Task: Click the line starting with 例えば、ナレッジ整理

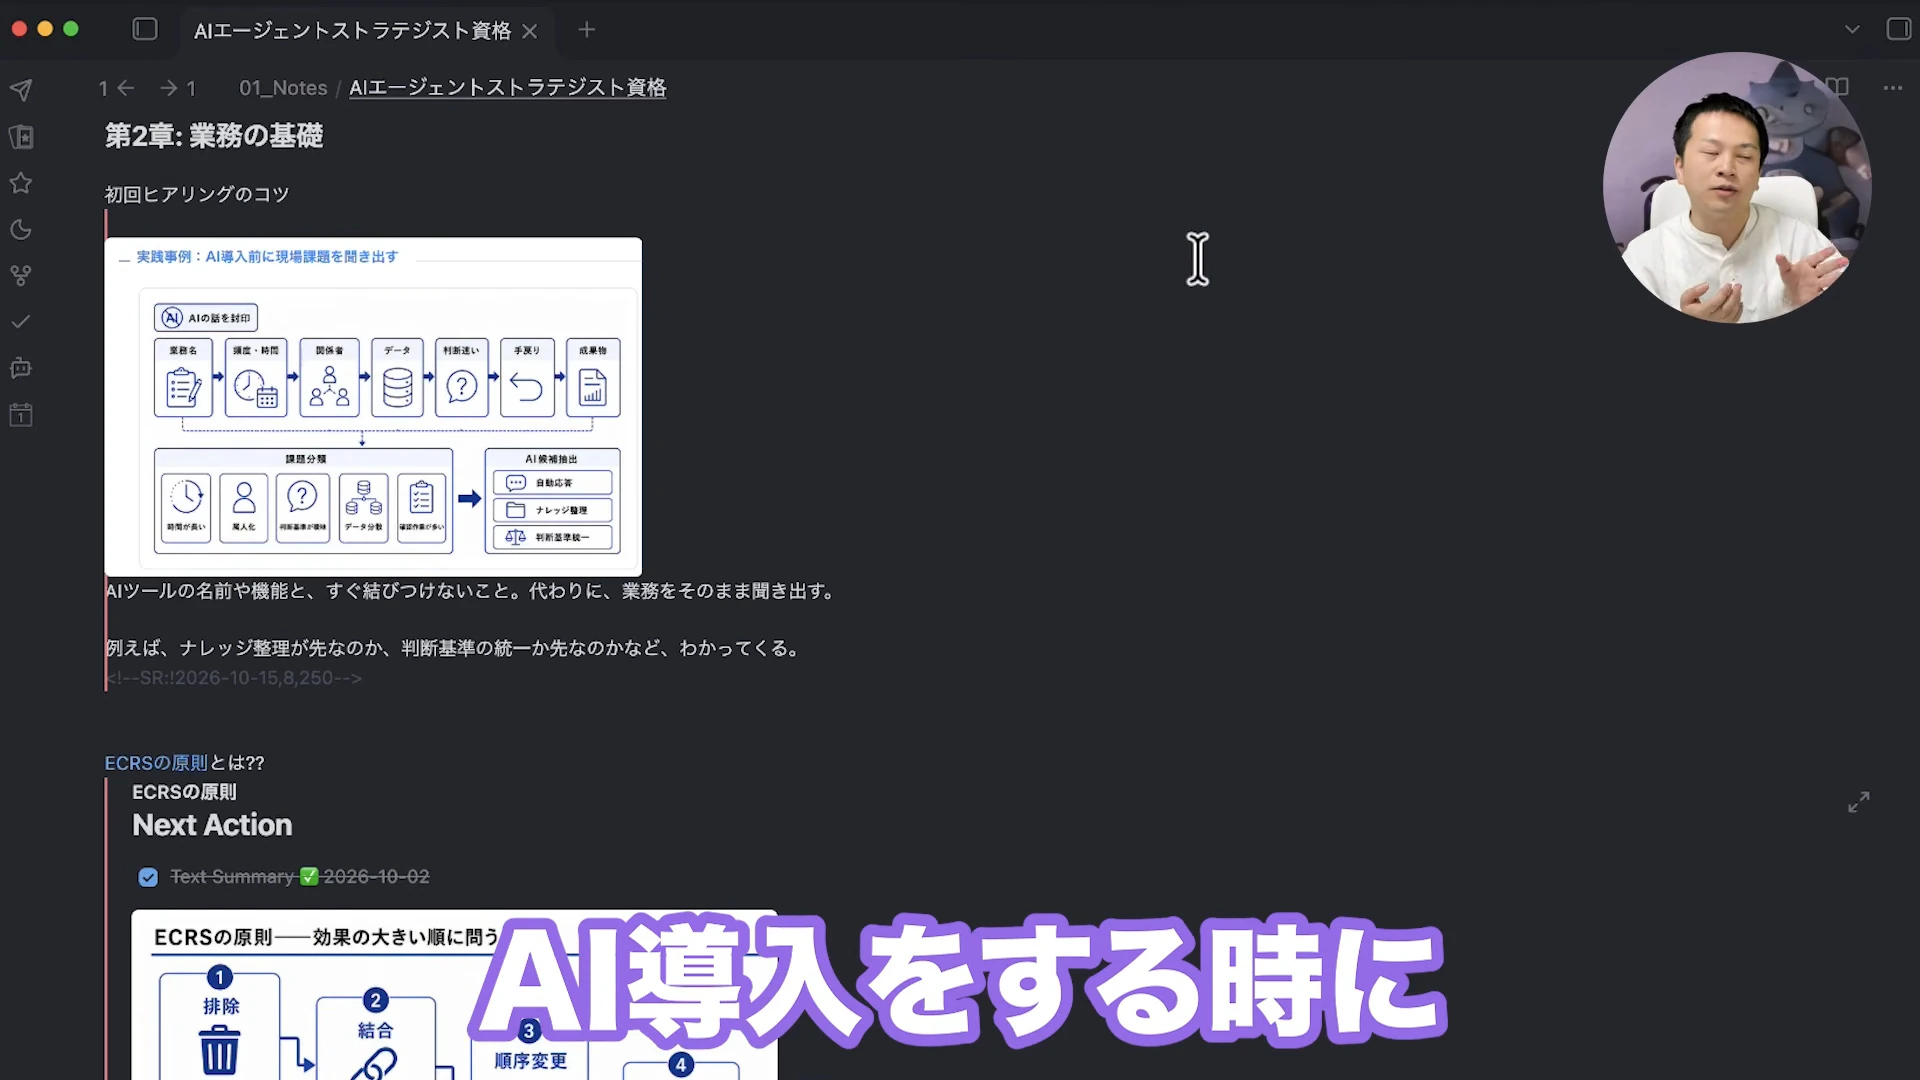Action: pos(455,648)
